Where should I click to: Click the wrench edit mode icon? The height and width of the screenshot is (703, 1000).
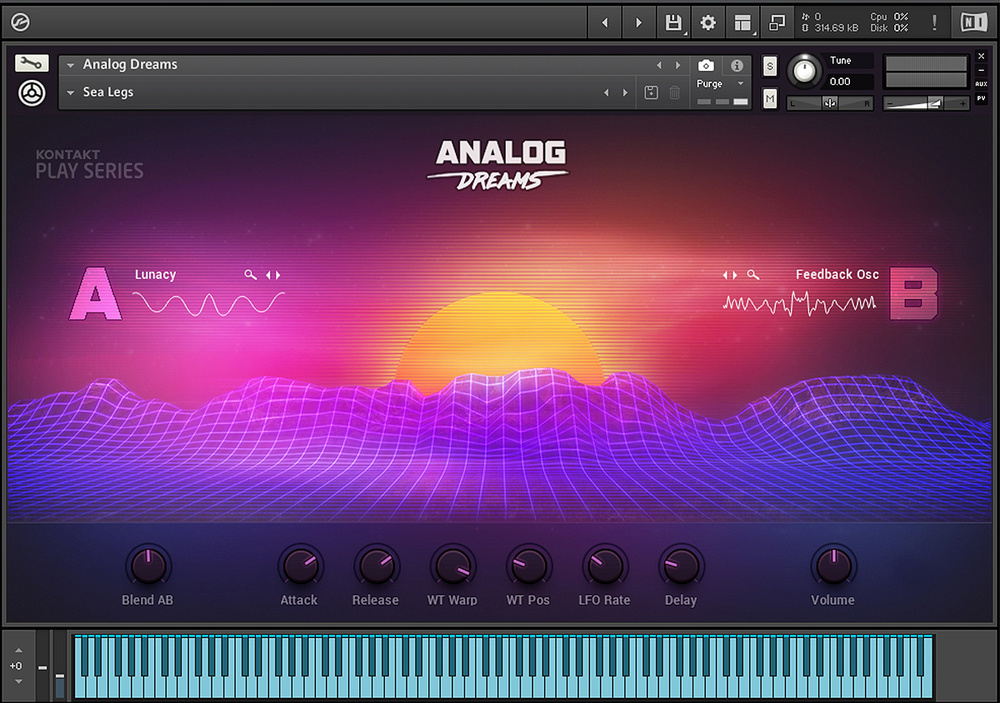tap(31, 63)
